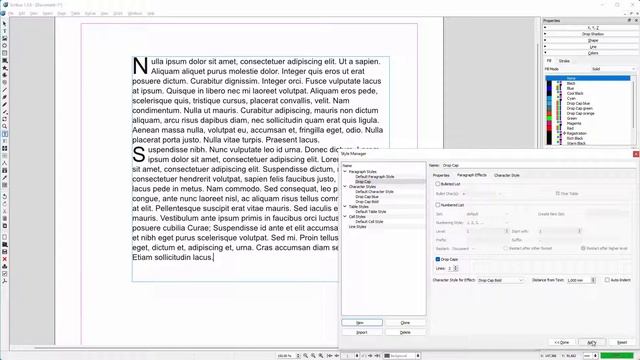This screenshot has width=640, height=360.
Task: Collapse the Table Styles tree node
Action: 345,207
